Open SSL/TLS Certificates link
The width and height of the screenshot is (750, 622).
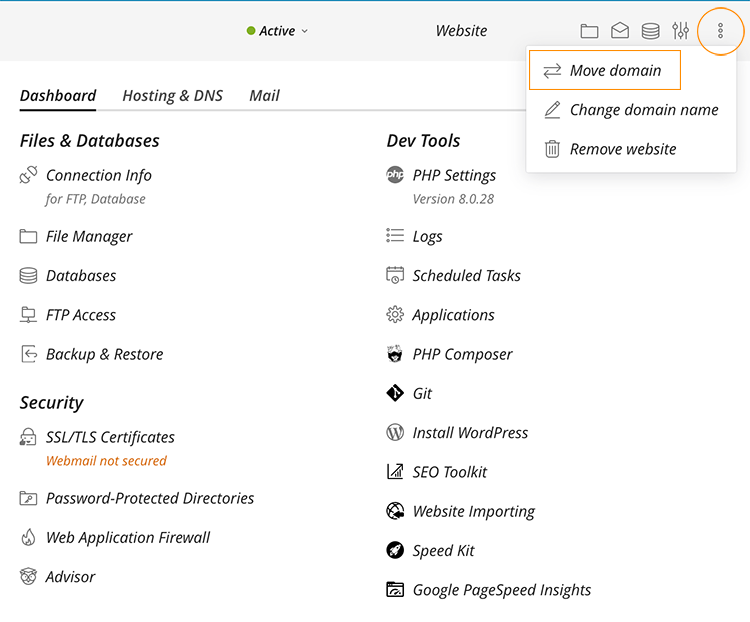[110, 437]
